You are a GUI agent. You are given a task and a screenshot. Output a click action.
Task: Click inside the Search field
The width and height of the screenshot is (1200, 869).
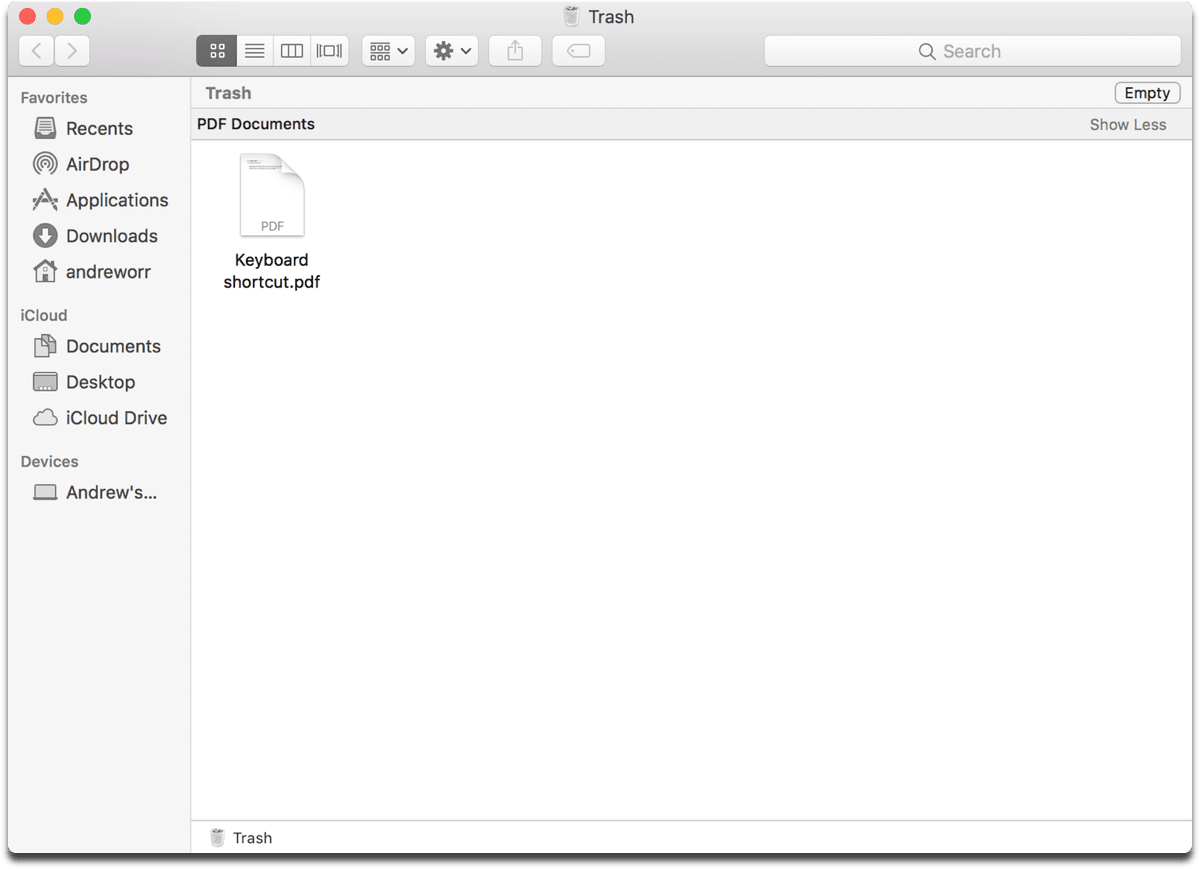coord(971,50)
